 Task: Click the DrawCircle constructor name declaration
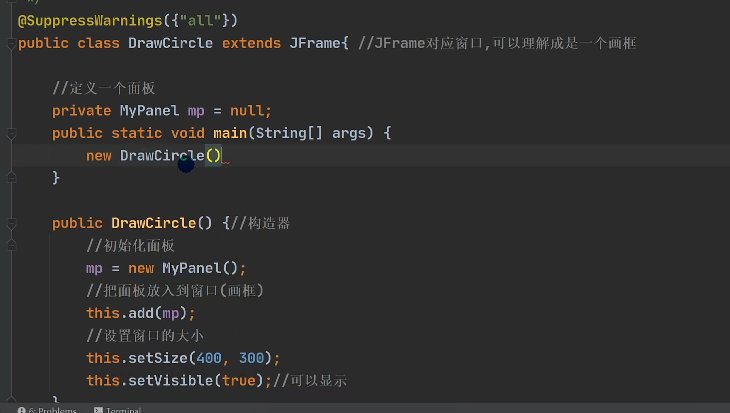pyautogui.click(x=153, y=223)
